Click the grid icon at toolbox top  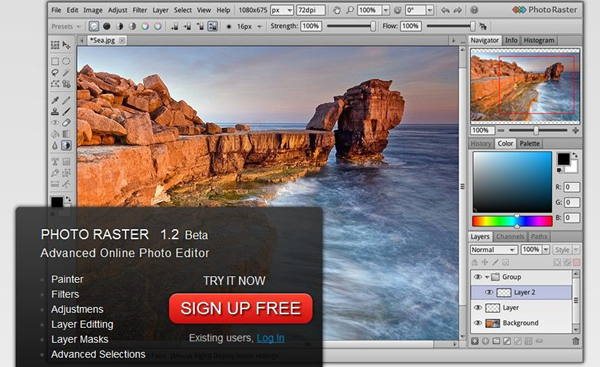tap(55, 45)
